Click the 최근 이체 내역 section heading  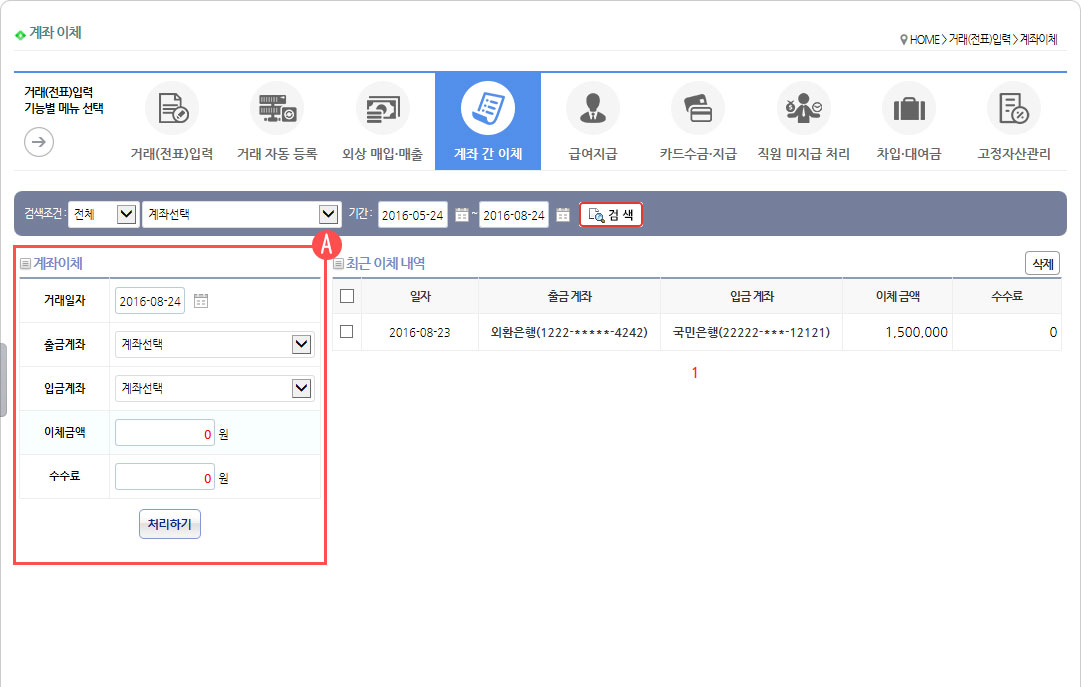click(x=385, y=263)
